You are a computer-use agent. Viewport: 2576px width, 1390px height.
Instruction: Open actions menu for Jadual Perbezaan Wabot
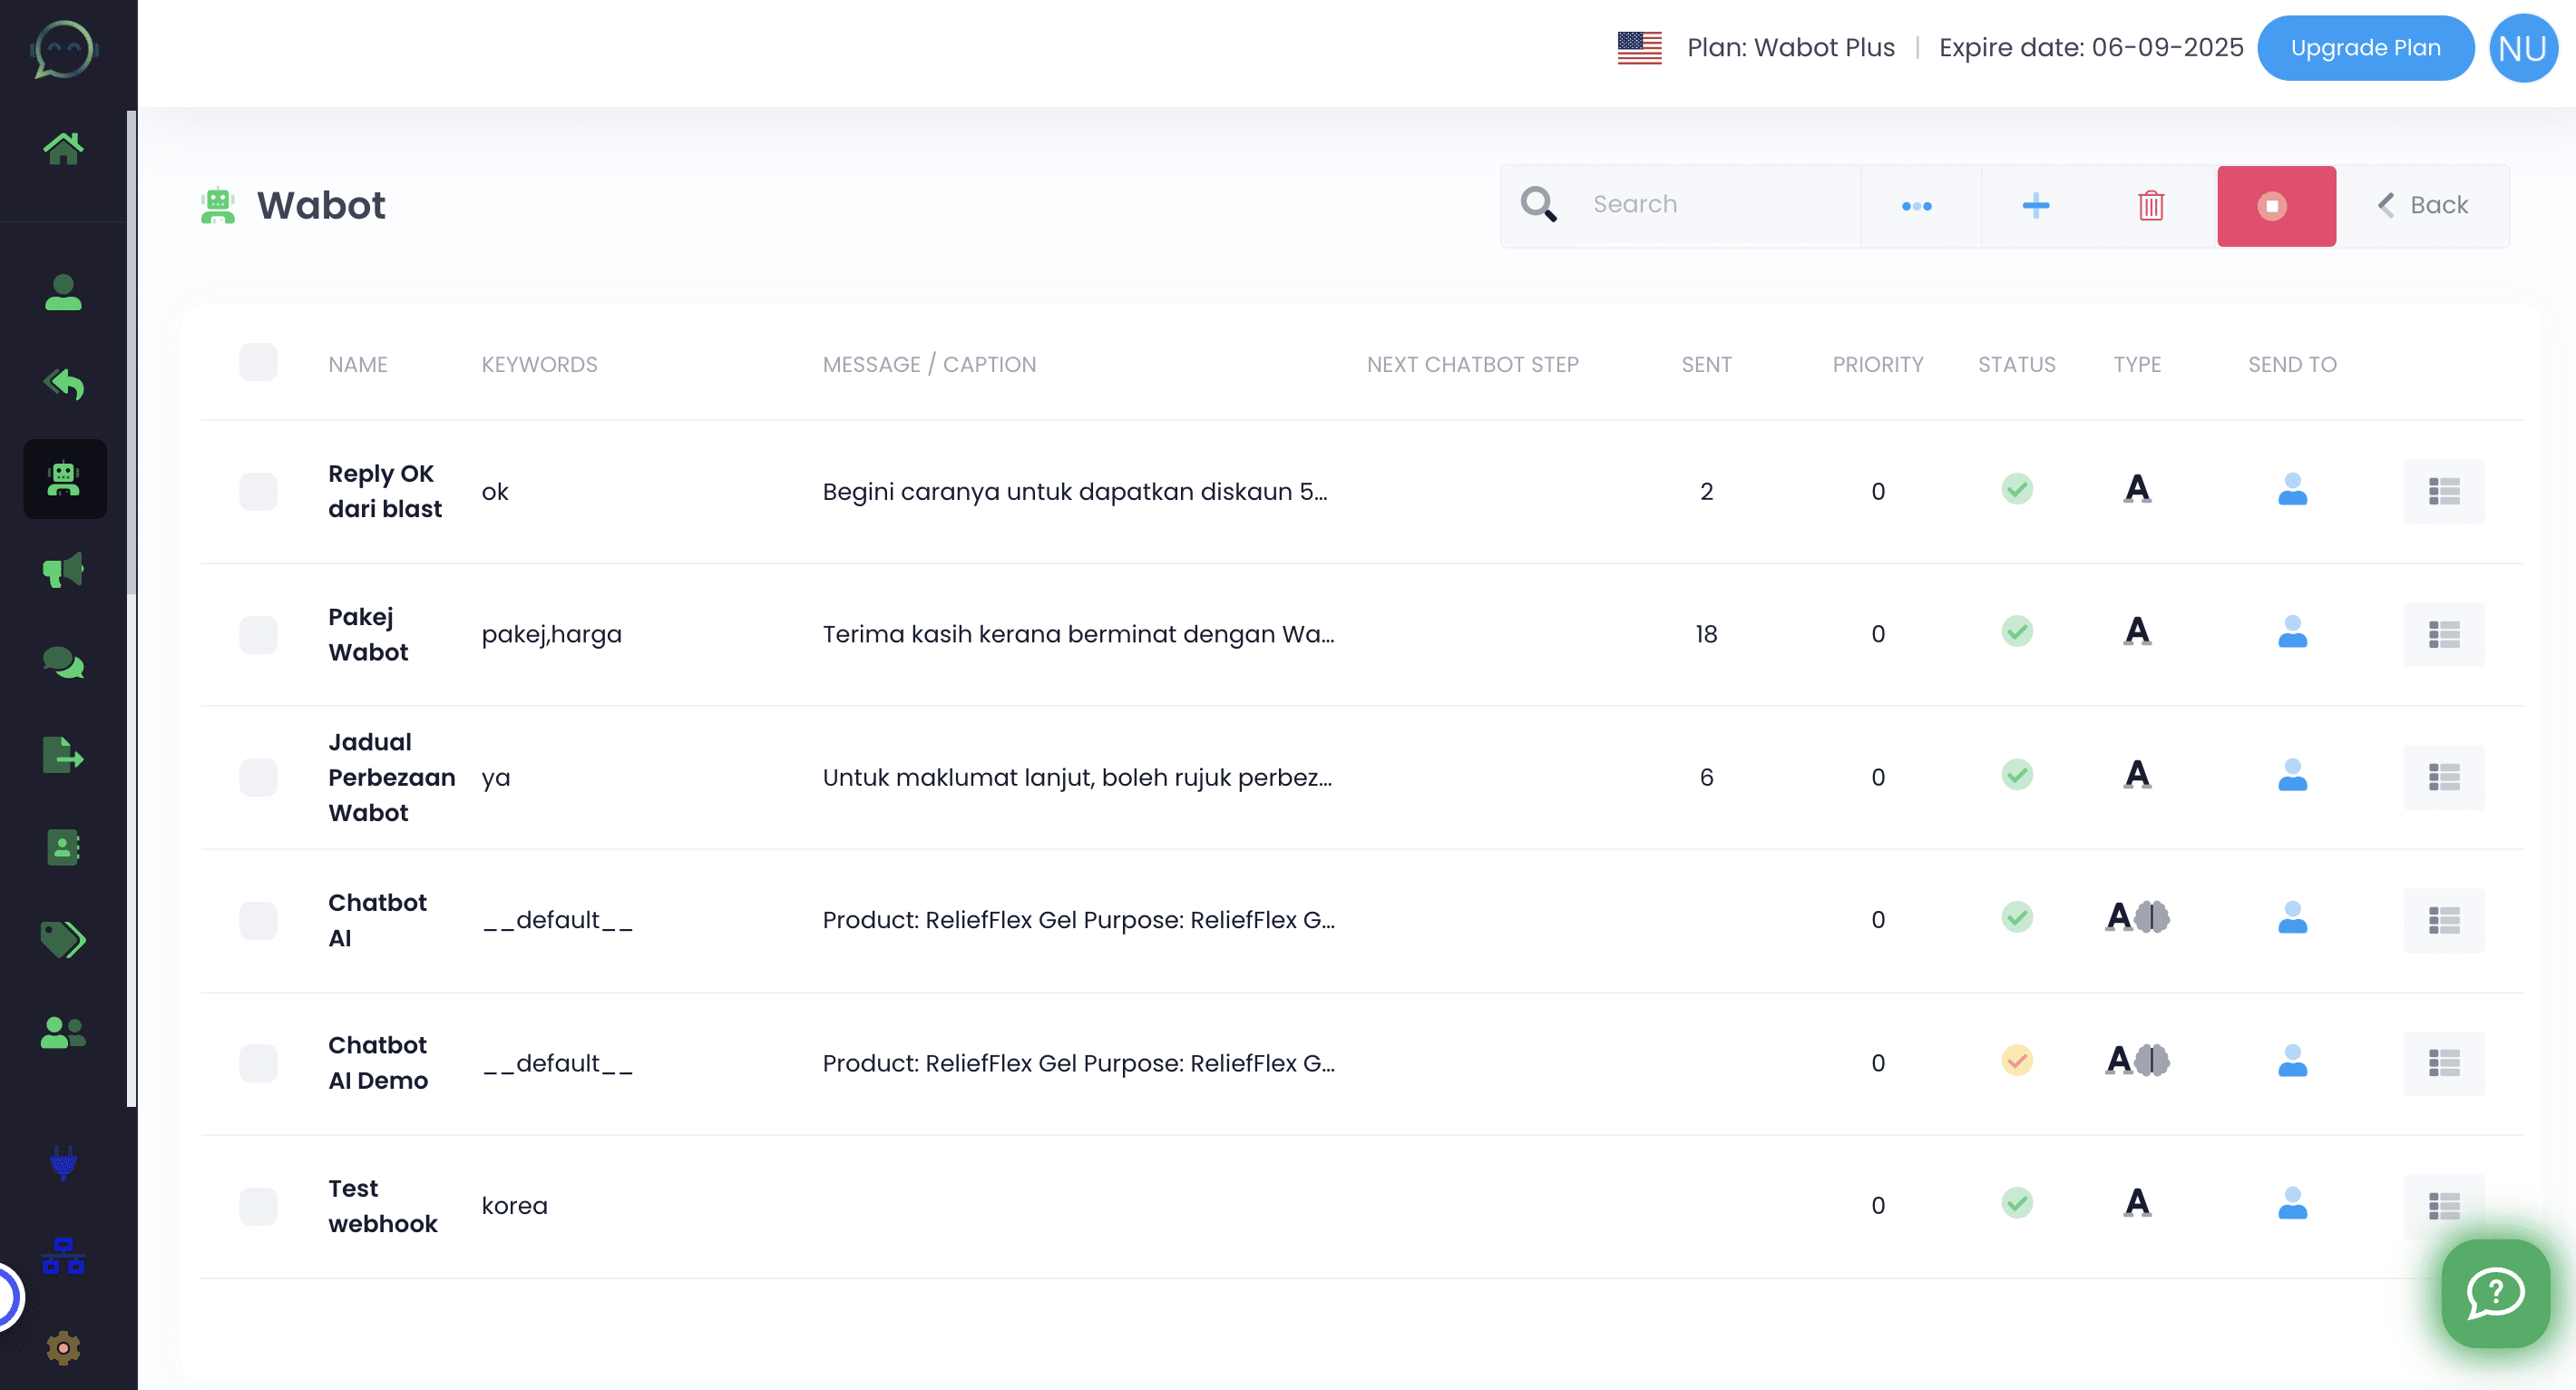(x=2444, y=777)
